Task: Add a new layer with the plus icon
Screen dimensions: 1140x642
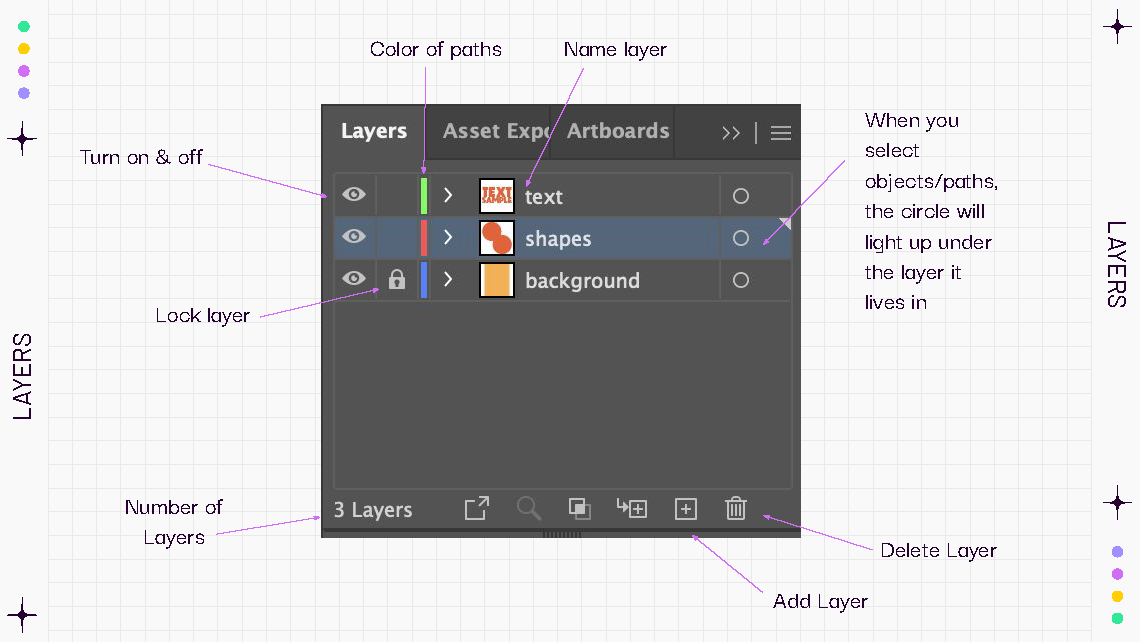Action: [686, 509]
